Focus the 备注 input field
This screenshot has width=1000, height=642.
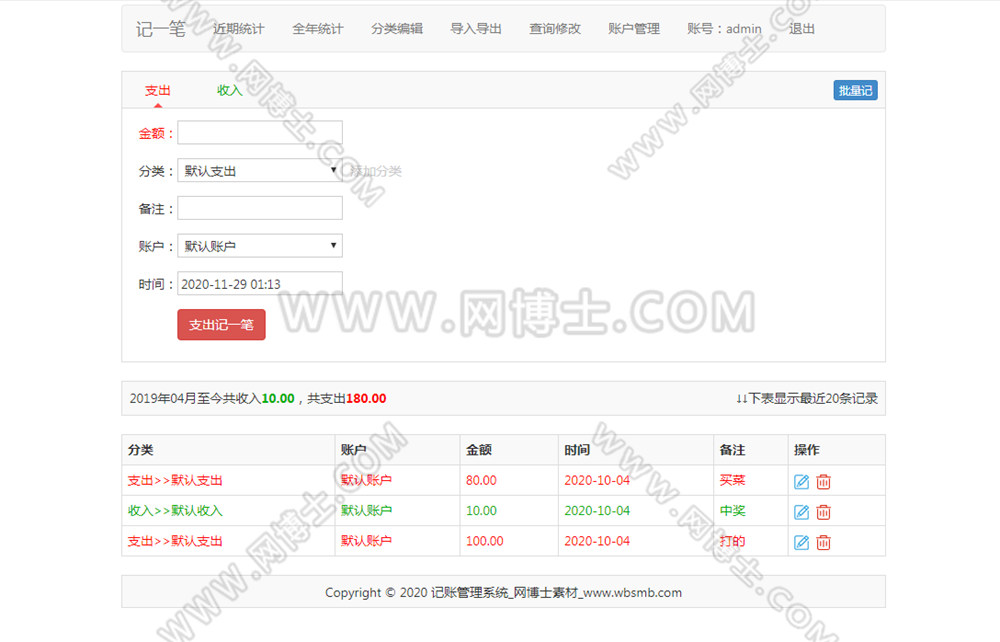click(260, 208)
